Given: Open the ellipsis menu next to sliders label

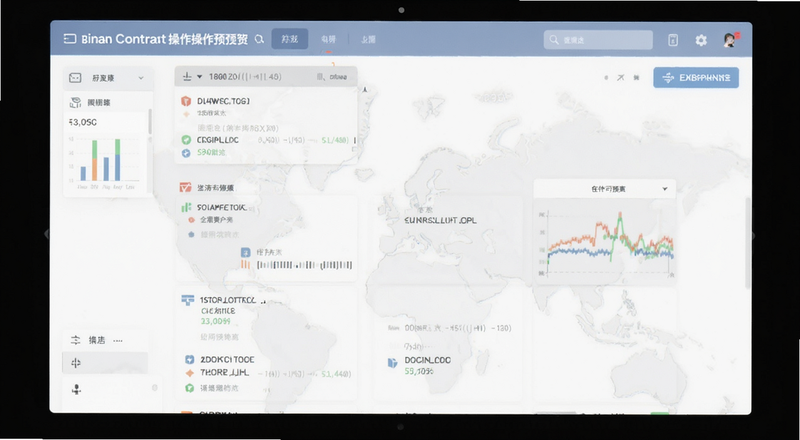Looking at the screenshot, I should click(x=118, y=340).
